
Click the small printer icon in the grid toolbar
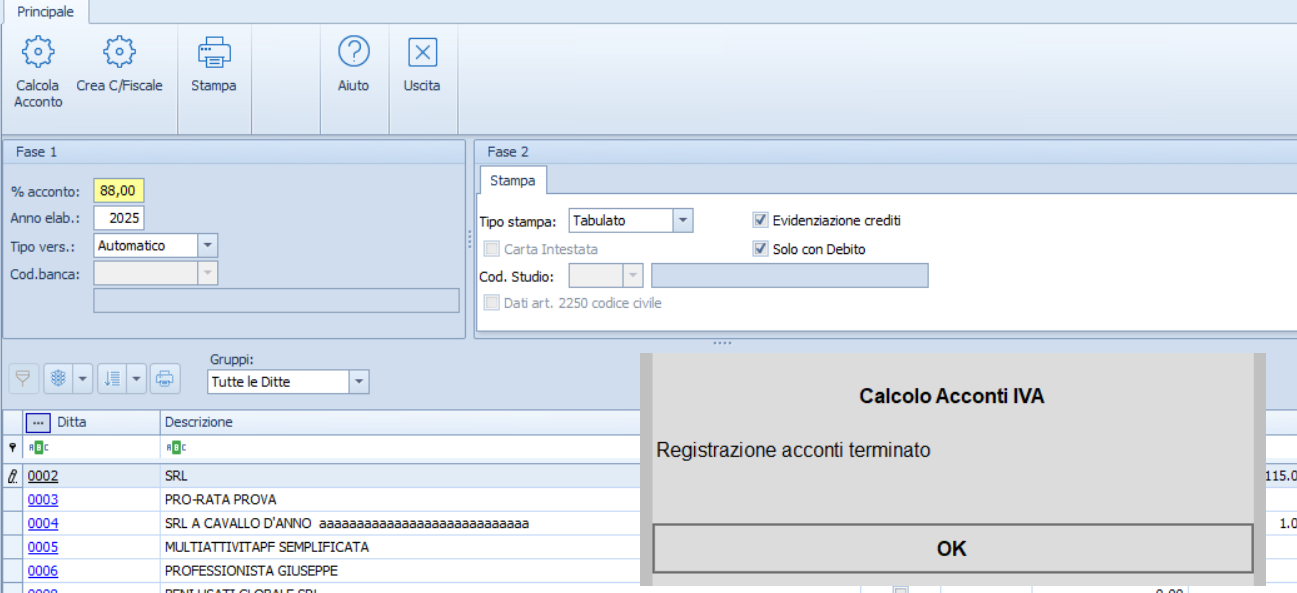(x=166, y=379)
